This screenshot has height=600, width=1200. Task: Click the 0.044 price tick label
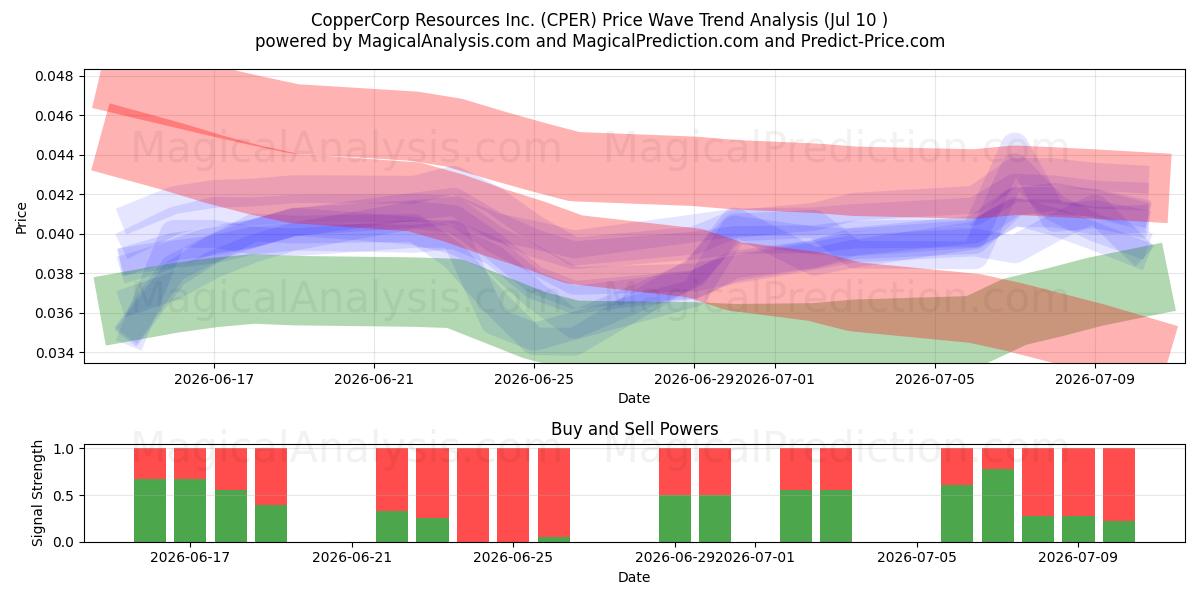pos(53,155)
